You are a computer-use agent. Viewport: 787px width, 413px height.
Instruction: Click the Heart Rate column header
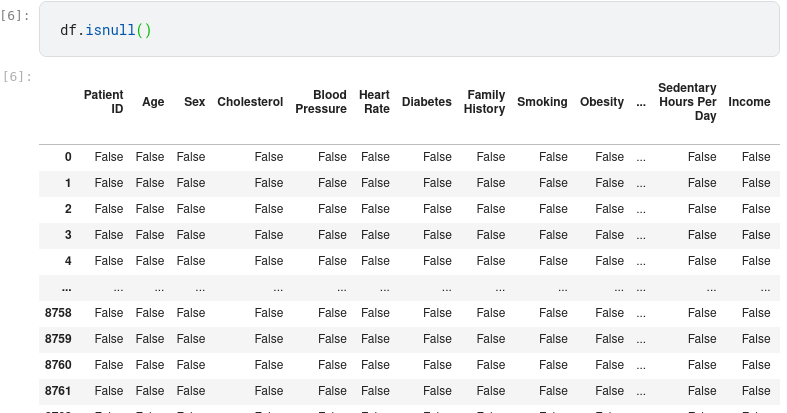point(374,102)
